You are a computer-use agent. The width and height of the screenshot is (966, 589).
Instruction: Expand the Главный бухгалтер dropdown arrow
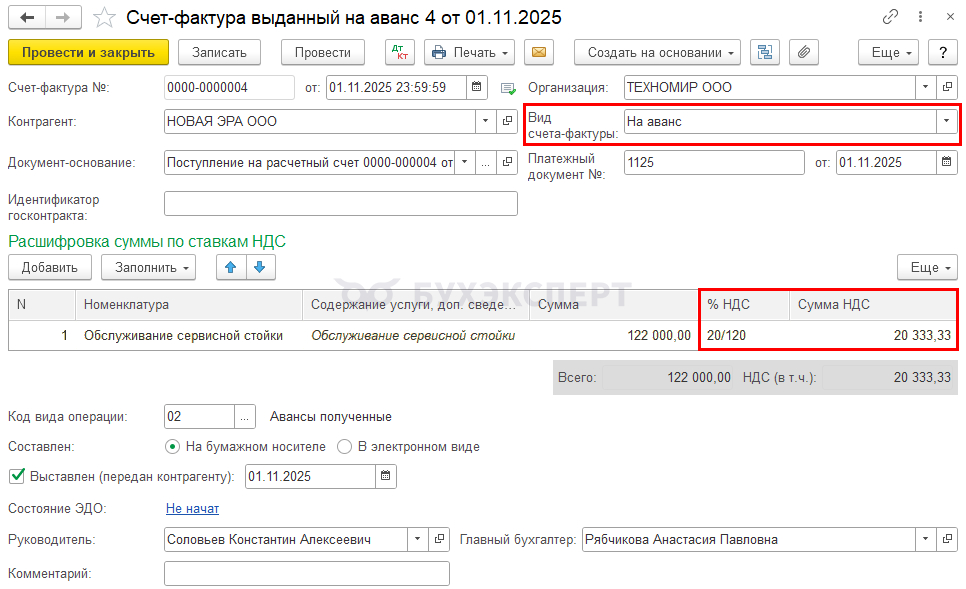pos(925,539)
